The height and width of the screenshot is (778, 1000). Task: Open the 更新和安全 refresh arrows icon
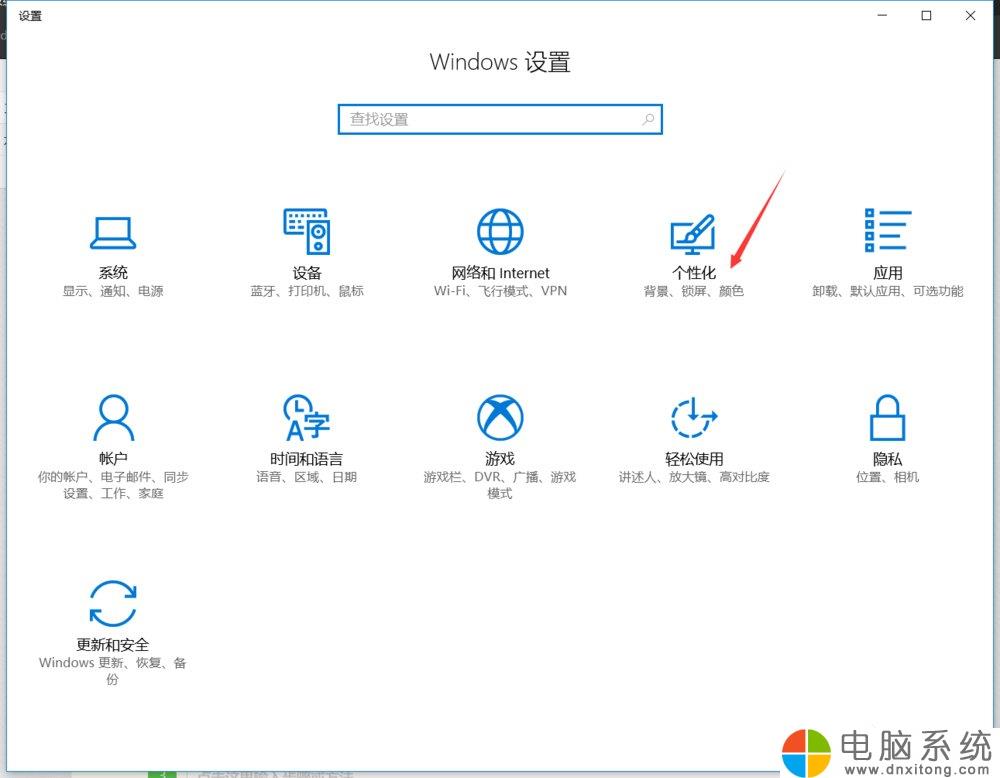(113, 603)
